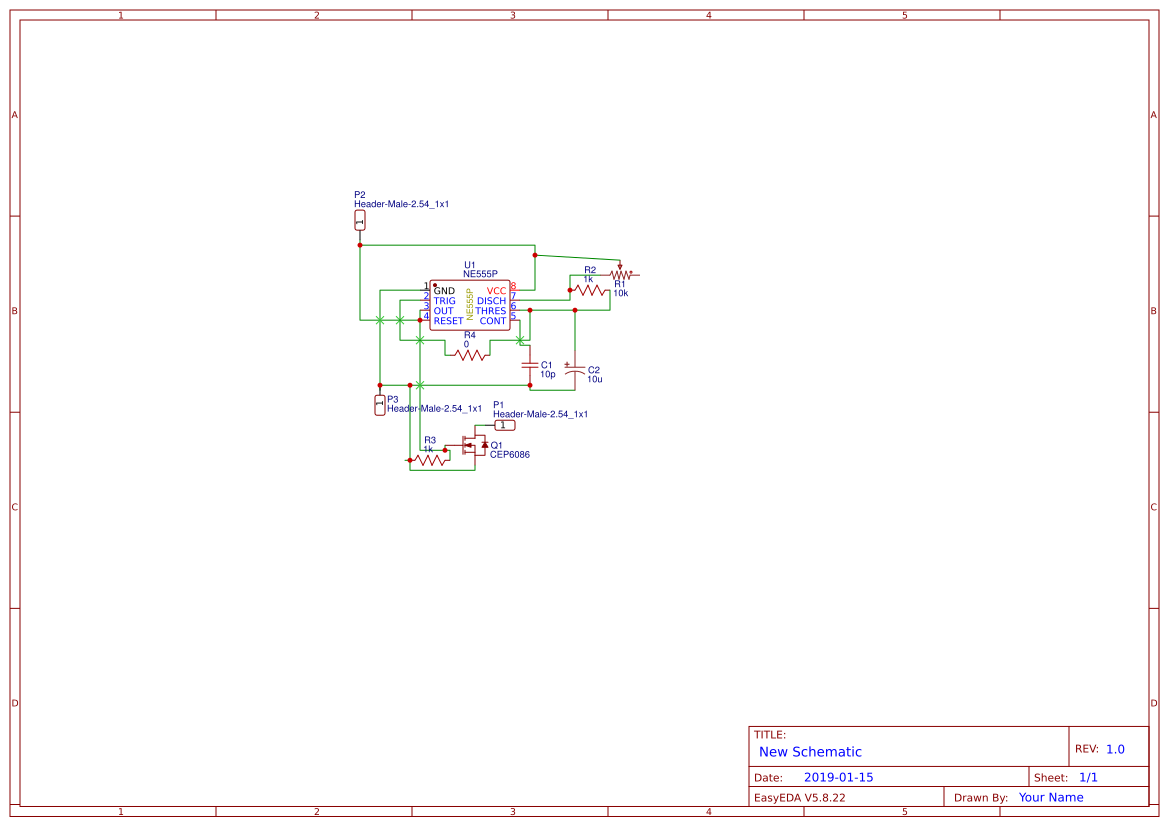Click the junction dot at C1's bottom lead
Screen dimensions: 1169x827
click(530, 386)
